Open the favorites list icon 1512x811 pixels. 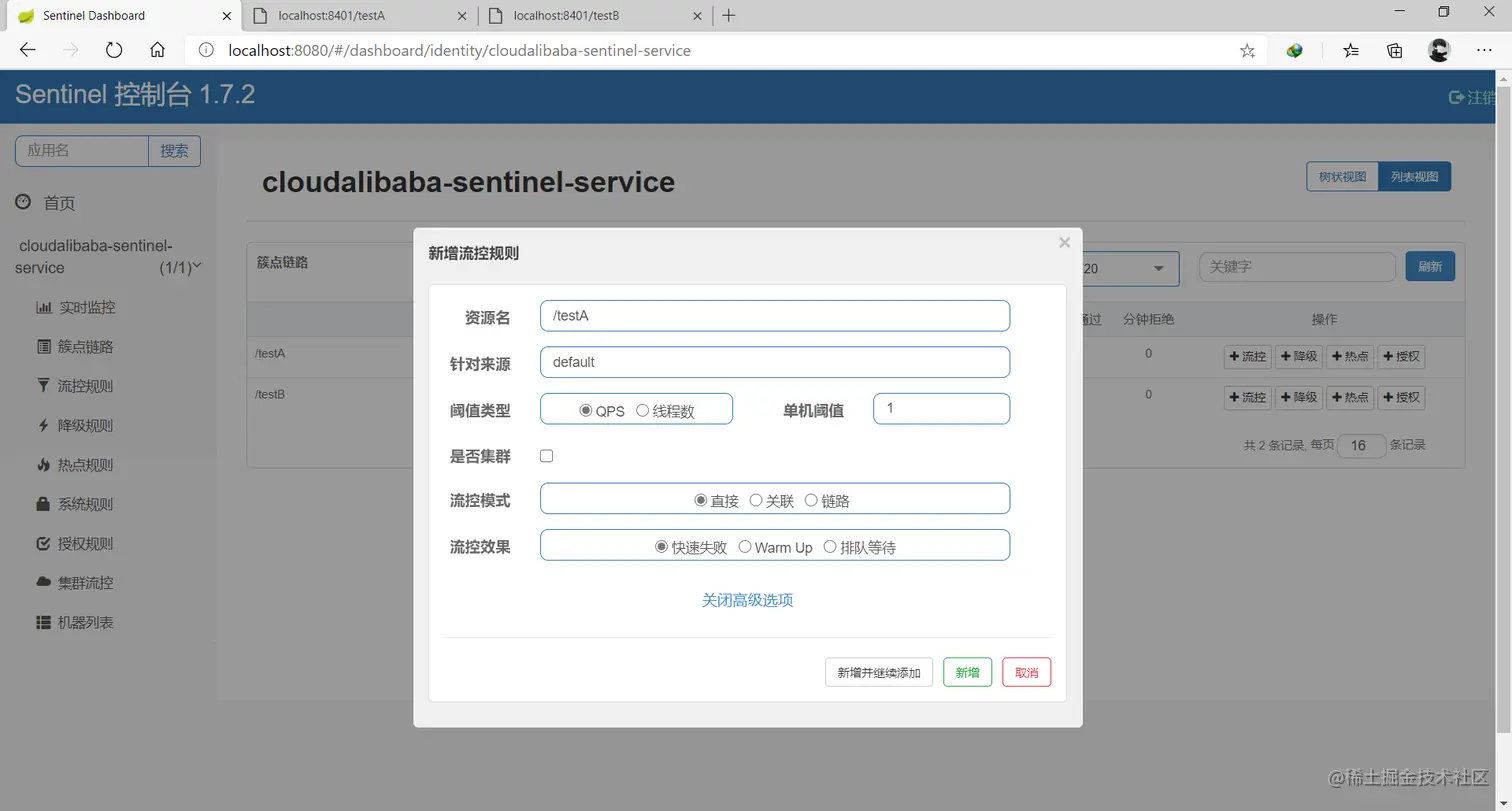click(1351, 50)
